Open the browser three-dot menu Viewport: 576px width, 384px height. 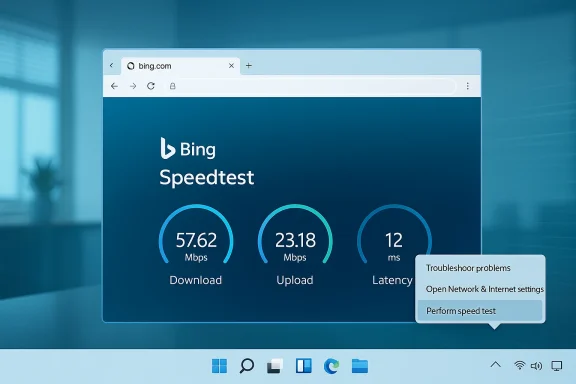(468, 86)
